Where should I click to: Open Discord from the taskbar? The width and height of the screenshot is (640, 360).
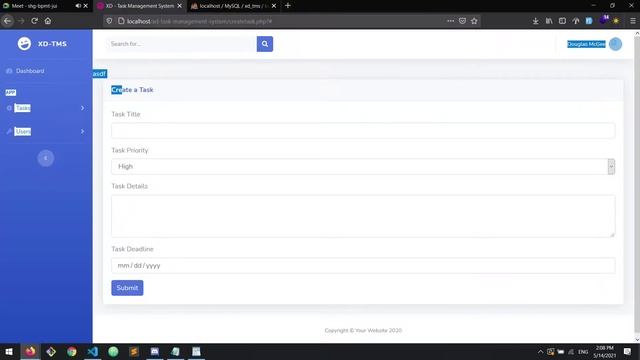pos(155,351)
